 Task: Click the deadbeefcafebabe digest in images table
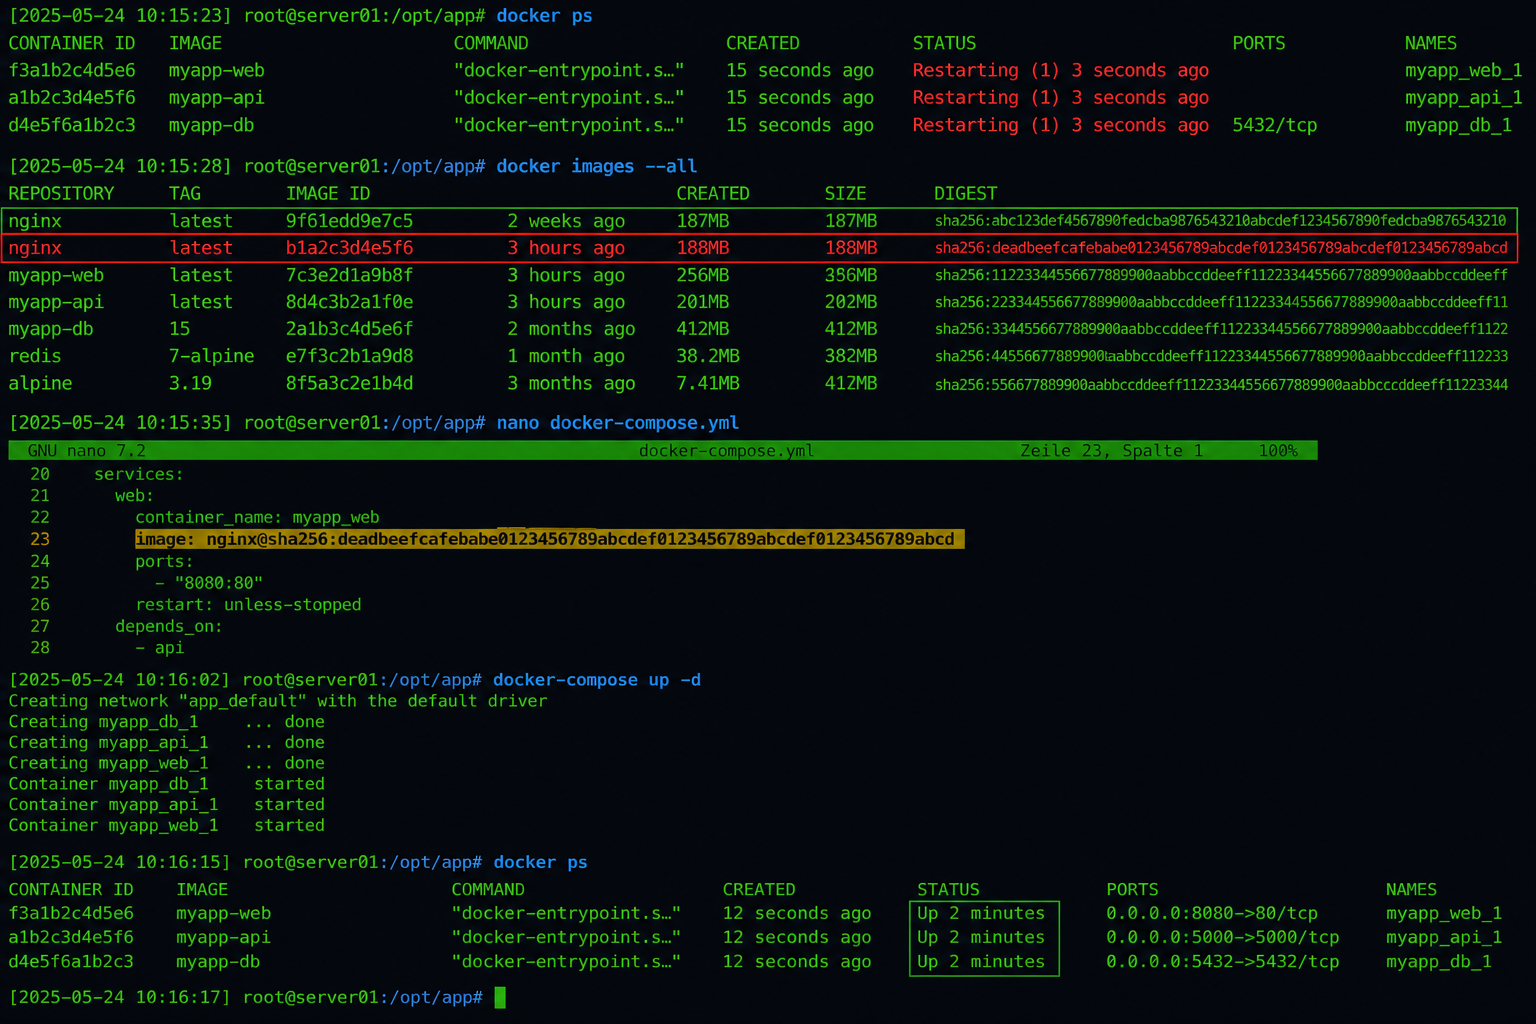[x=1221, y=248]
